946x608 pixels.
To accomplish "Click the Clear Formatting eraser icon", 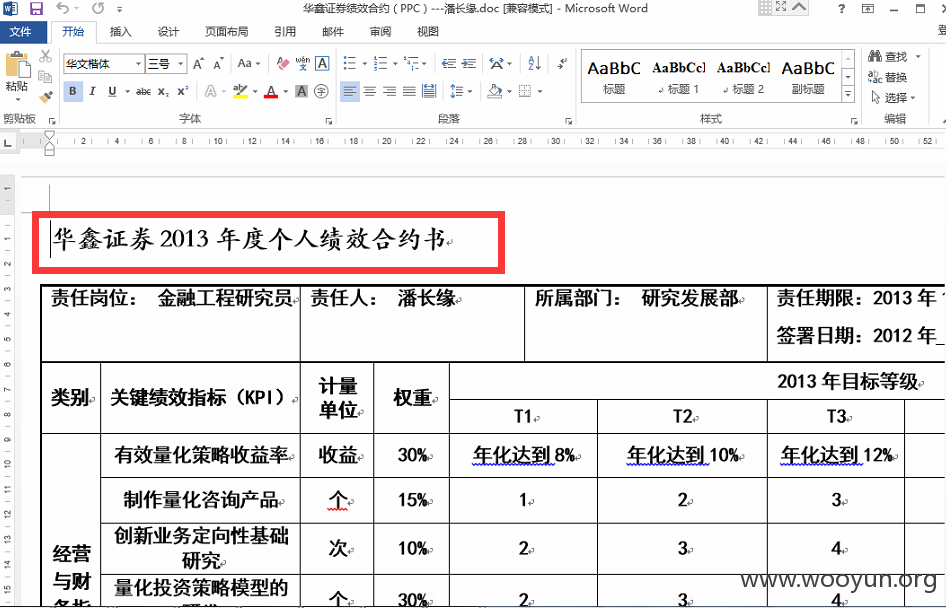I will tap(282, 63).
